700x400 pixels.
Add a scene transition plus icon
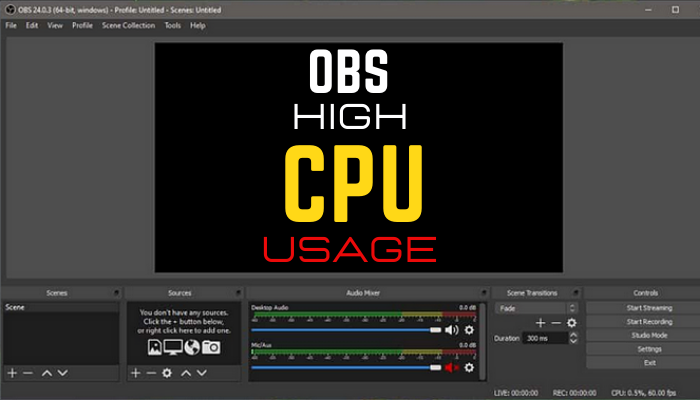541,323
